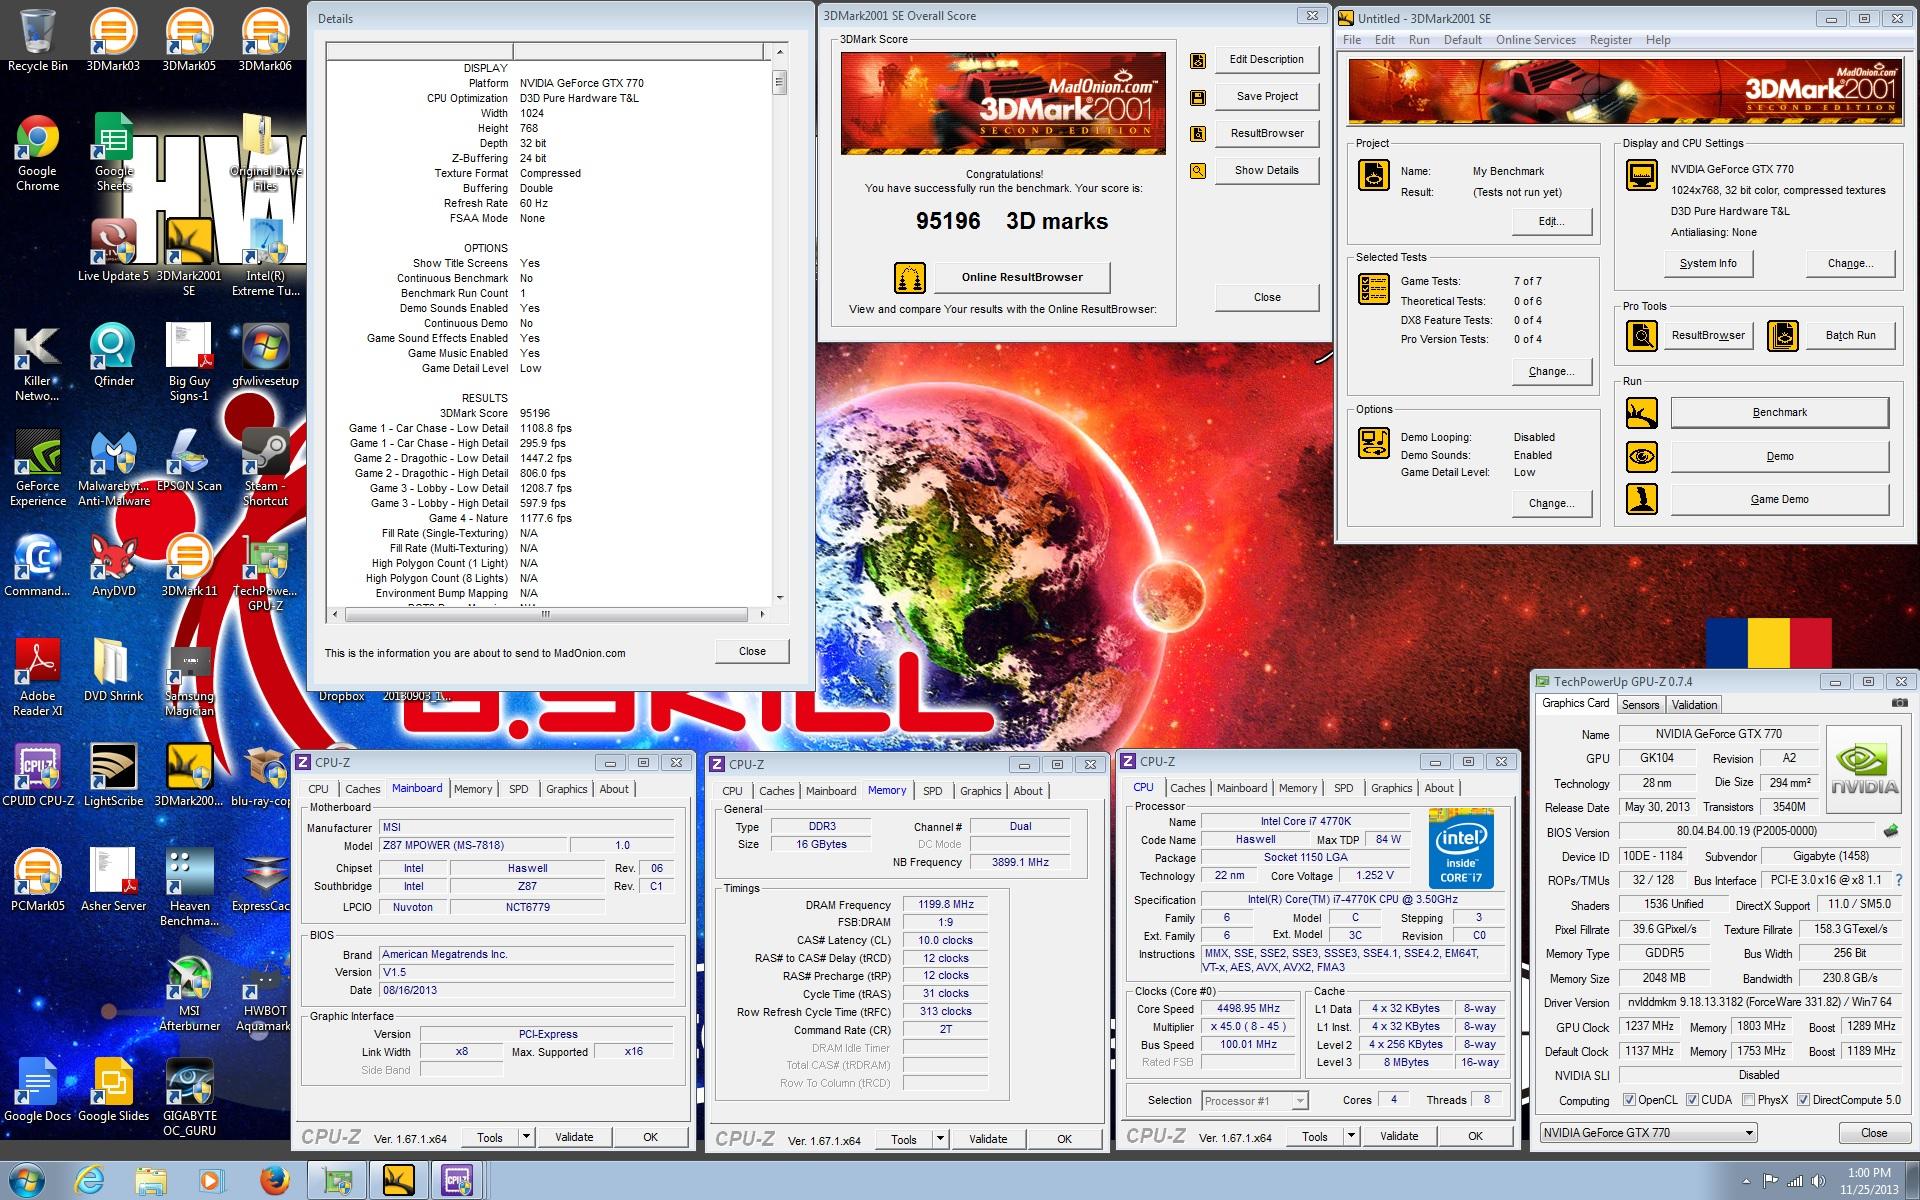Image resolution: width=1920 pixels, height=1200 pixels.
Task: Click the Firefox icon in the taskbar
Action: pyautogui.click(x=274, y=1180)
